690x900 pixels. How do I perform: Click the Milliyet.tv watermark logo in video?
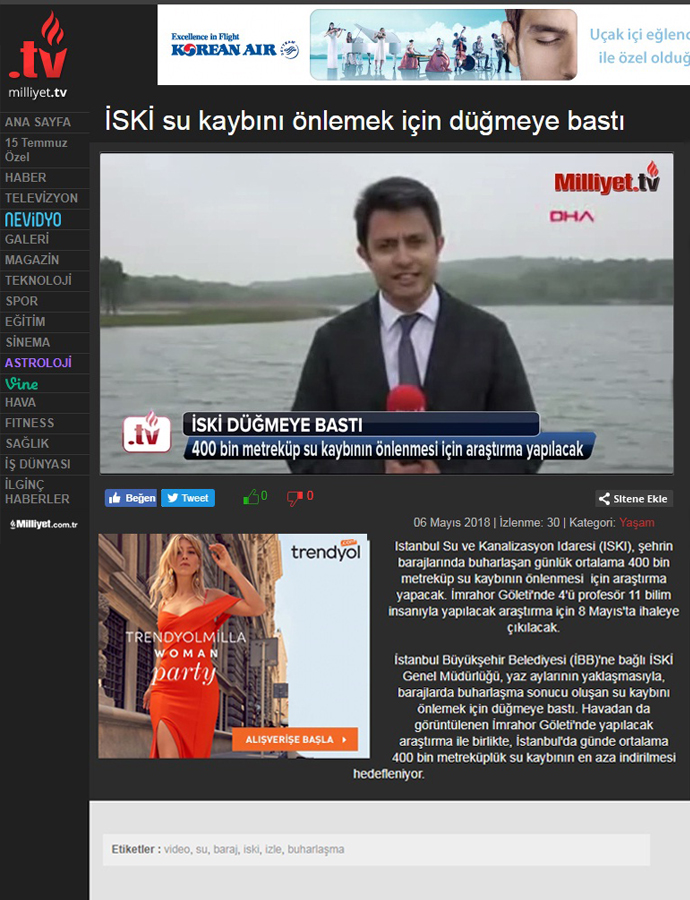[607, 179]
